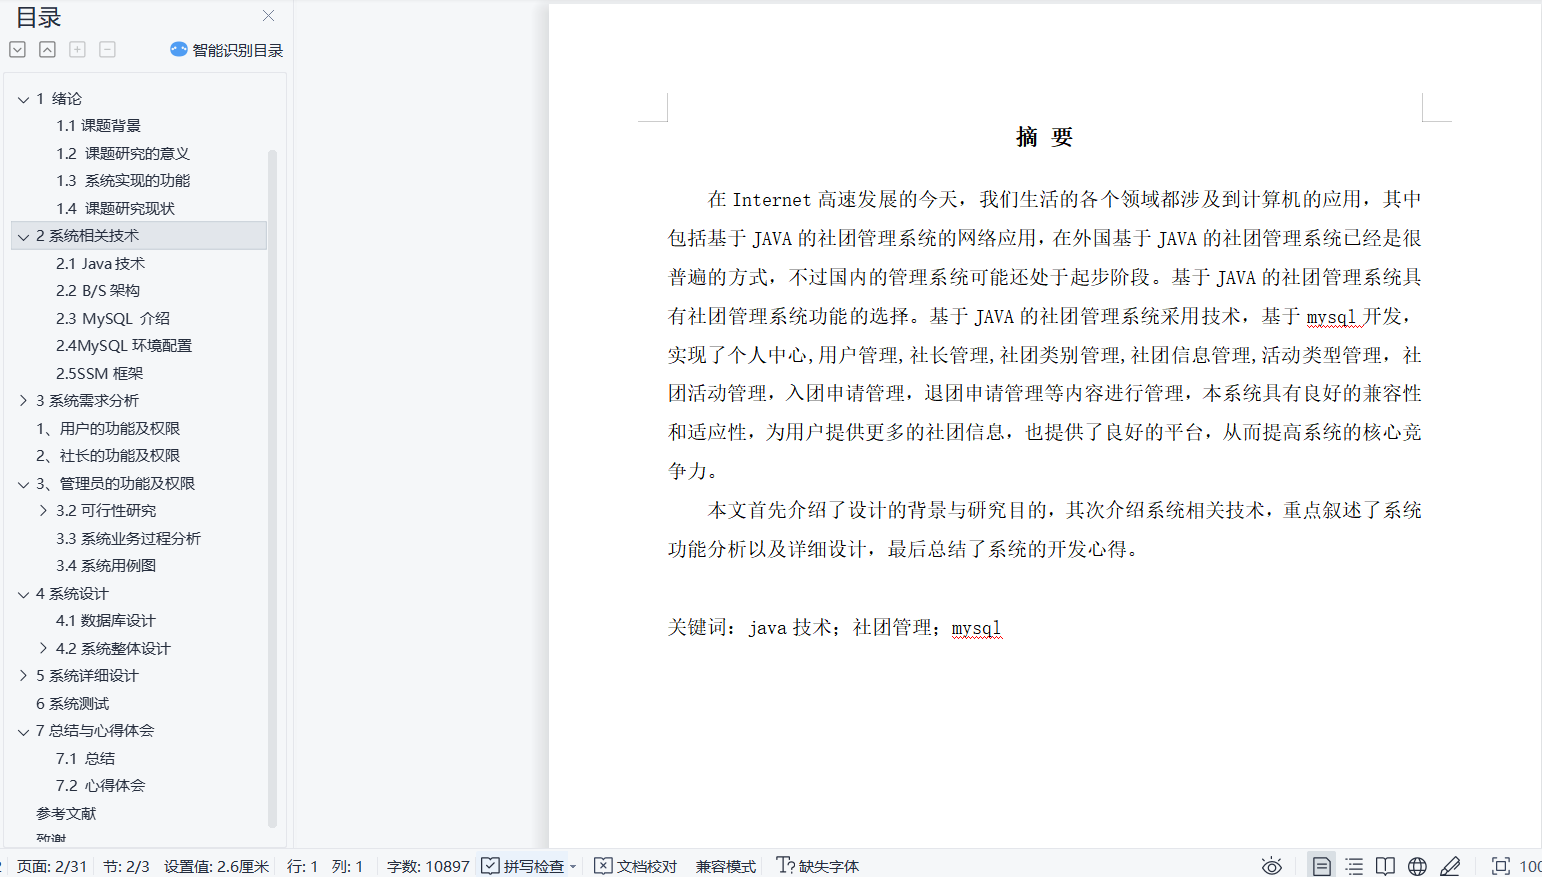Select the '参考文献' outline entry

(66, 814)
